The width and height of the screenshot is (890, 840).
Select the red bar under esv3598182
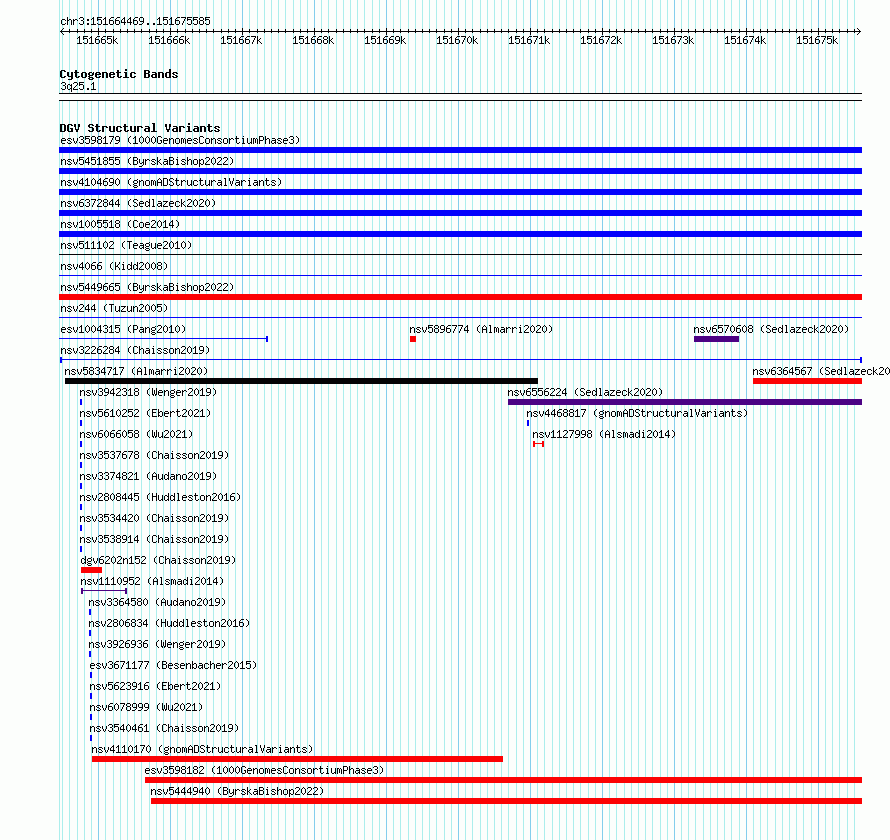pos(503,780)
